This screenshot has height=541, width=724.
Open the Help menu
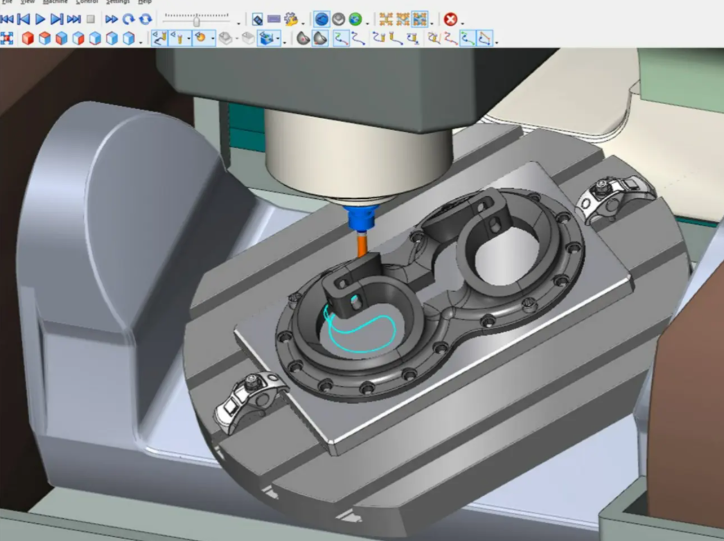pos(145,2)
